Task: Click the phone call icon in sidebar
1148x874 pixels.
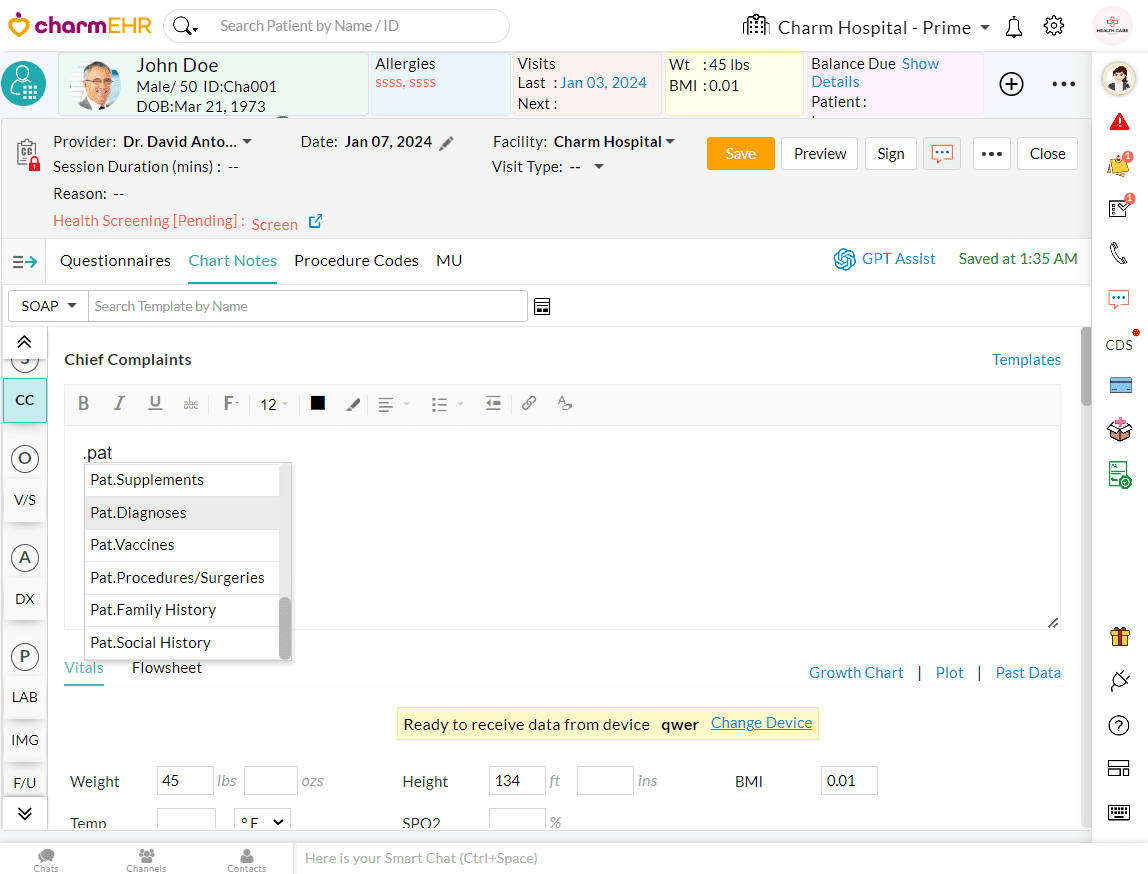Action: pyautogui.click(x=1119, y=253)
